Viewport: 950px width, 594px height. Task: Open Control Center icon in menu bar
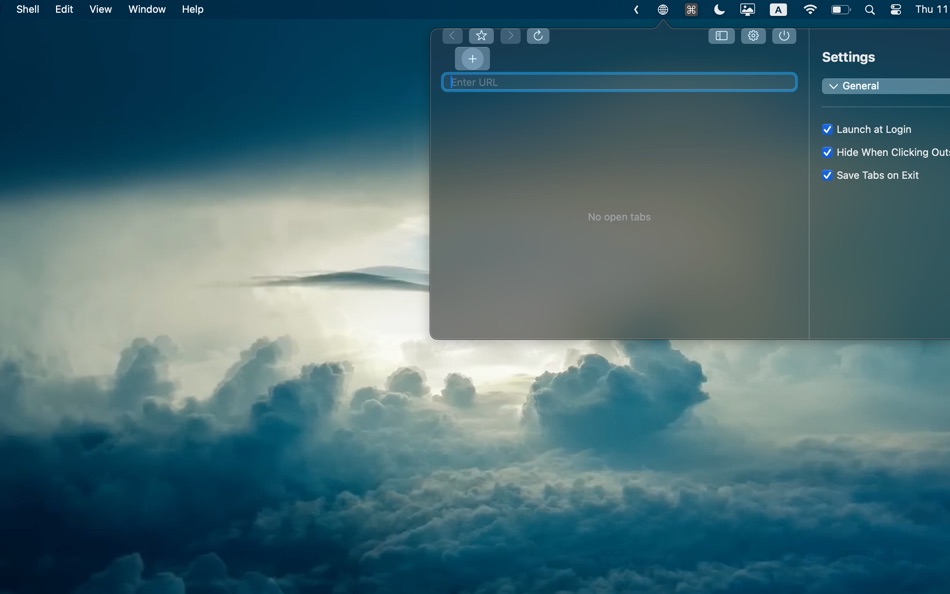pos(896,10)
